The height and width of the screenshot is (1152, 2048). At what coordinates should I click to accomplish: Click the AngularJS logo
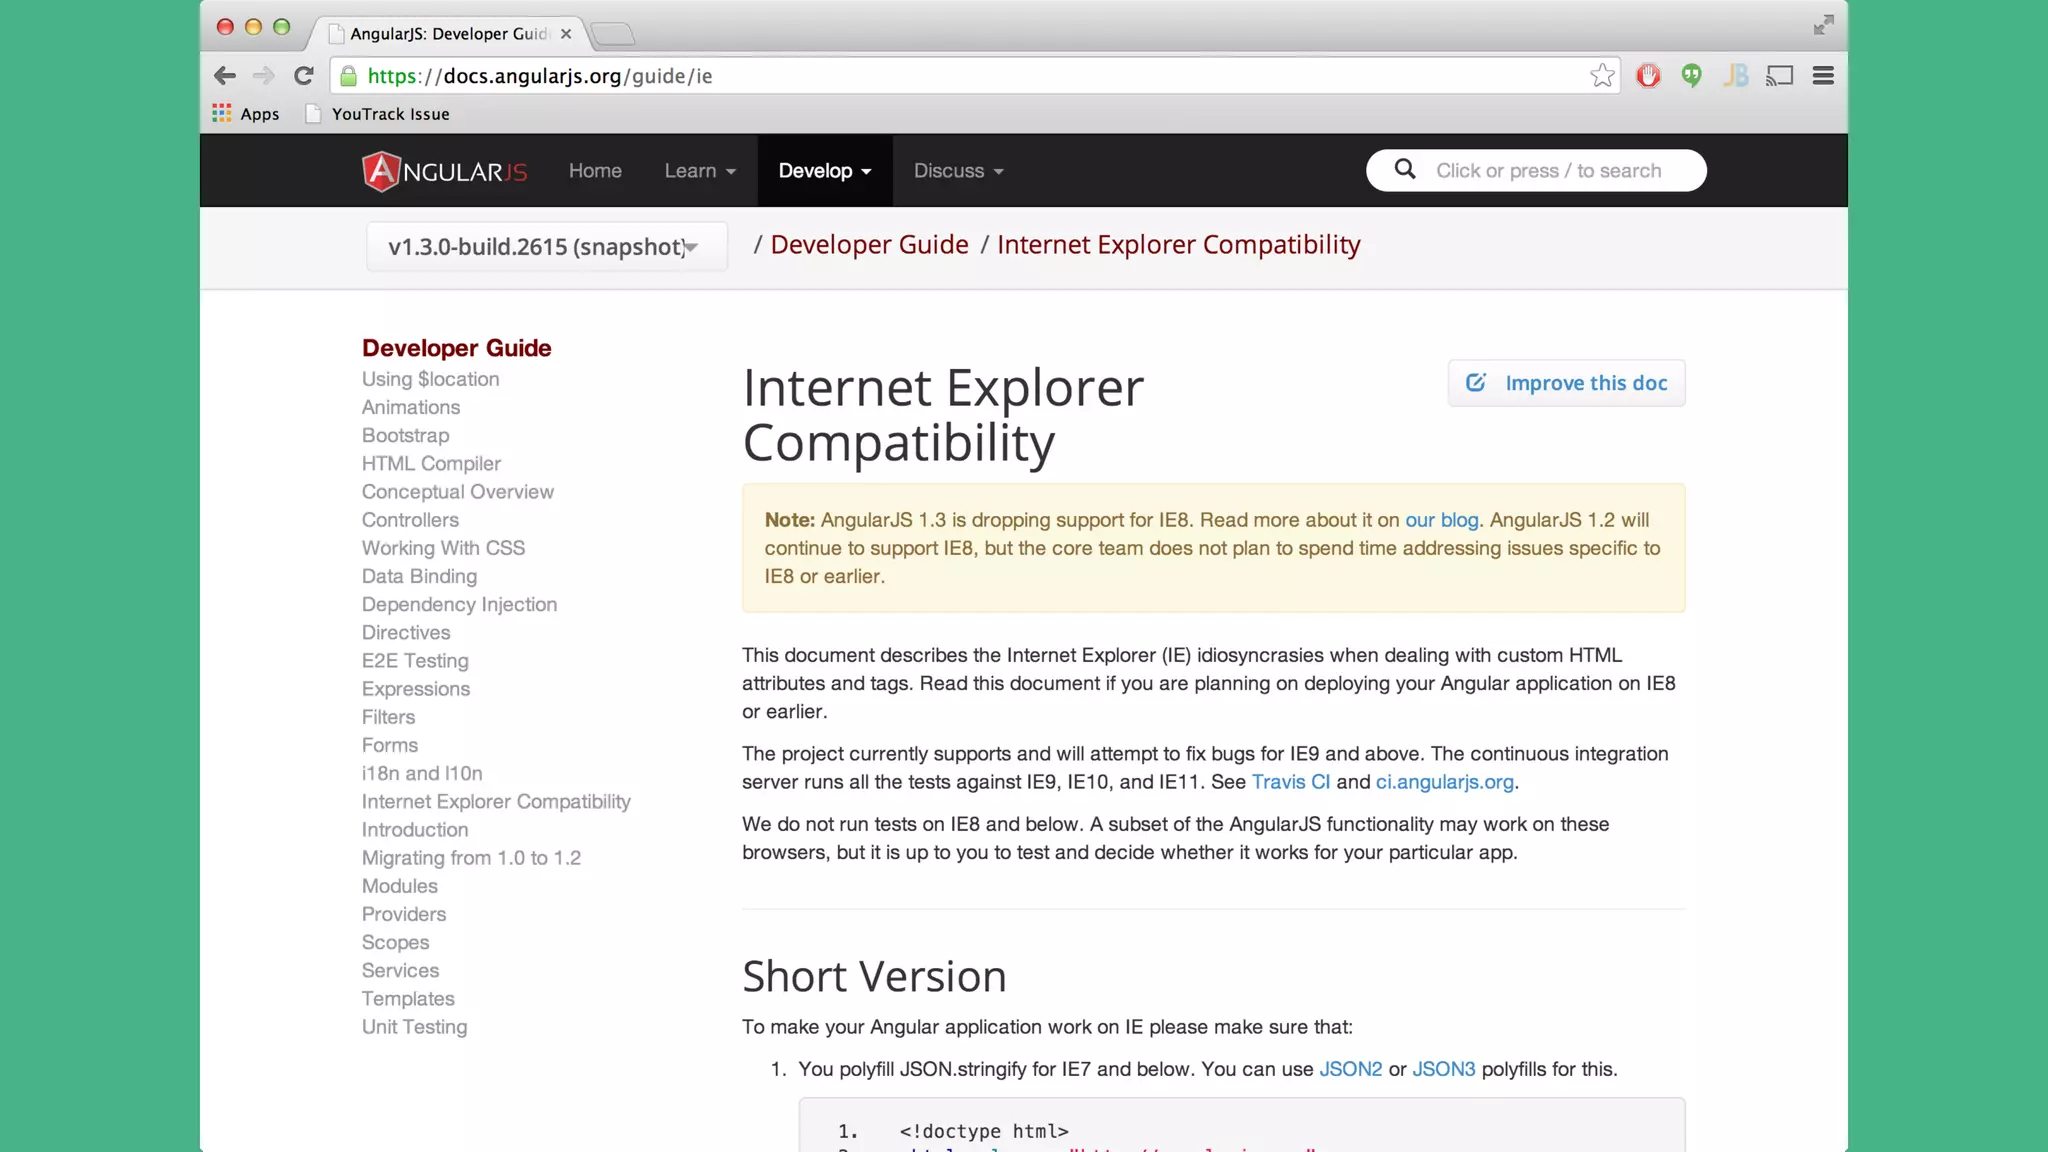[x=444, y=171]
